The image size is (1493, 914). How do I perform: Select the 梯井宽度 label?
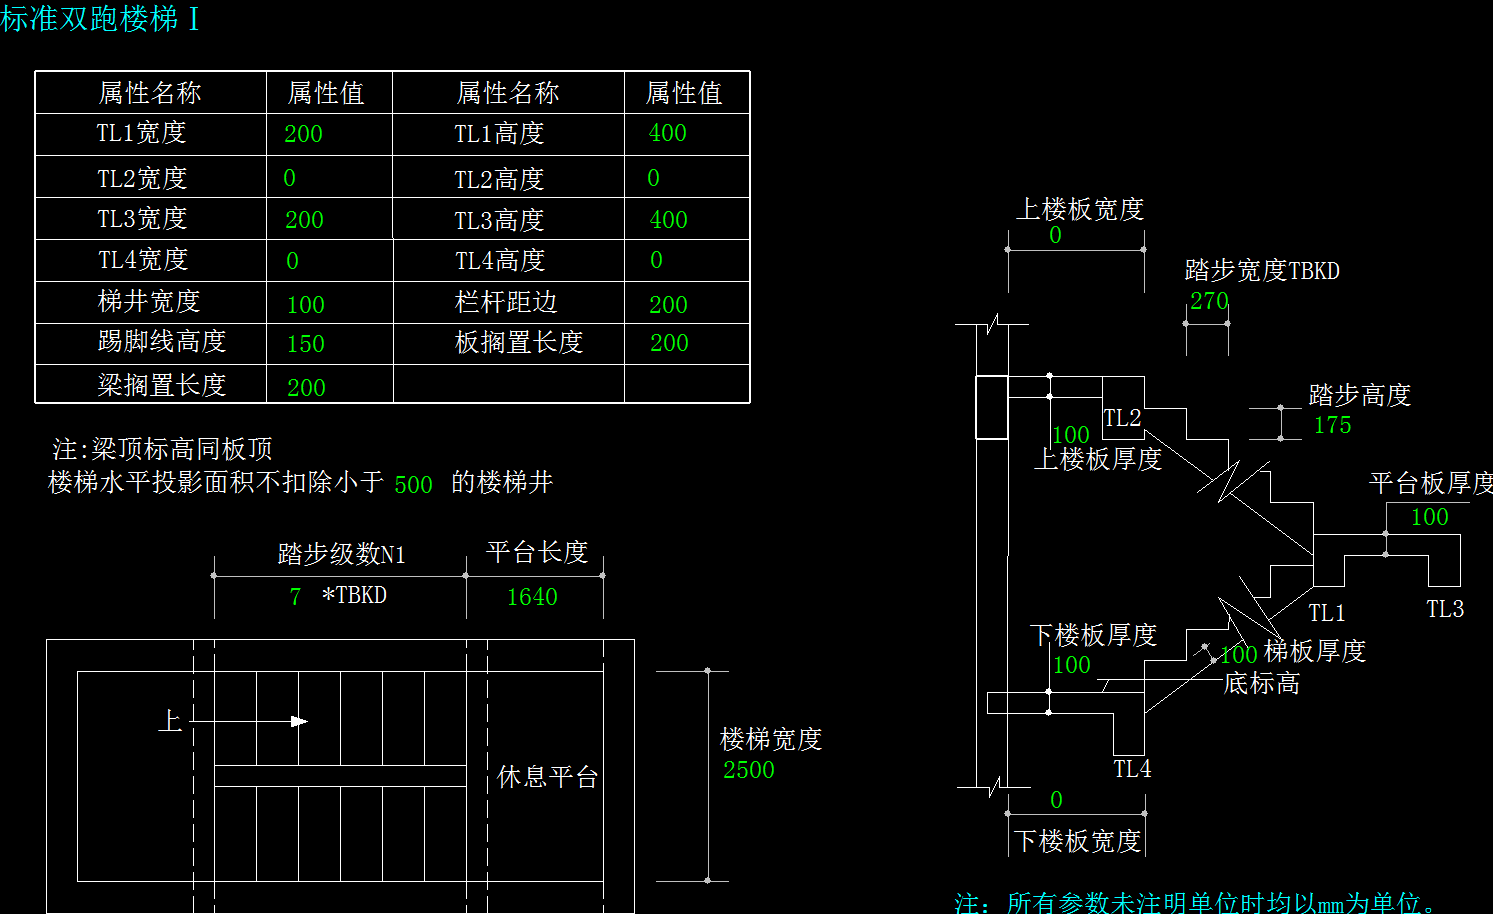(x=149, y=301)
